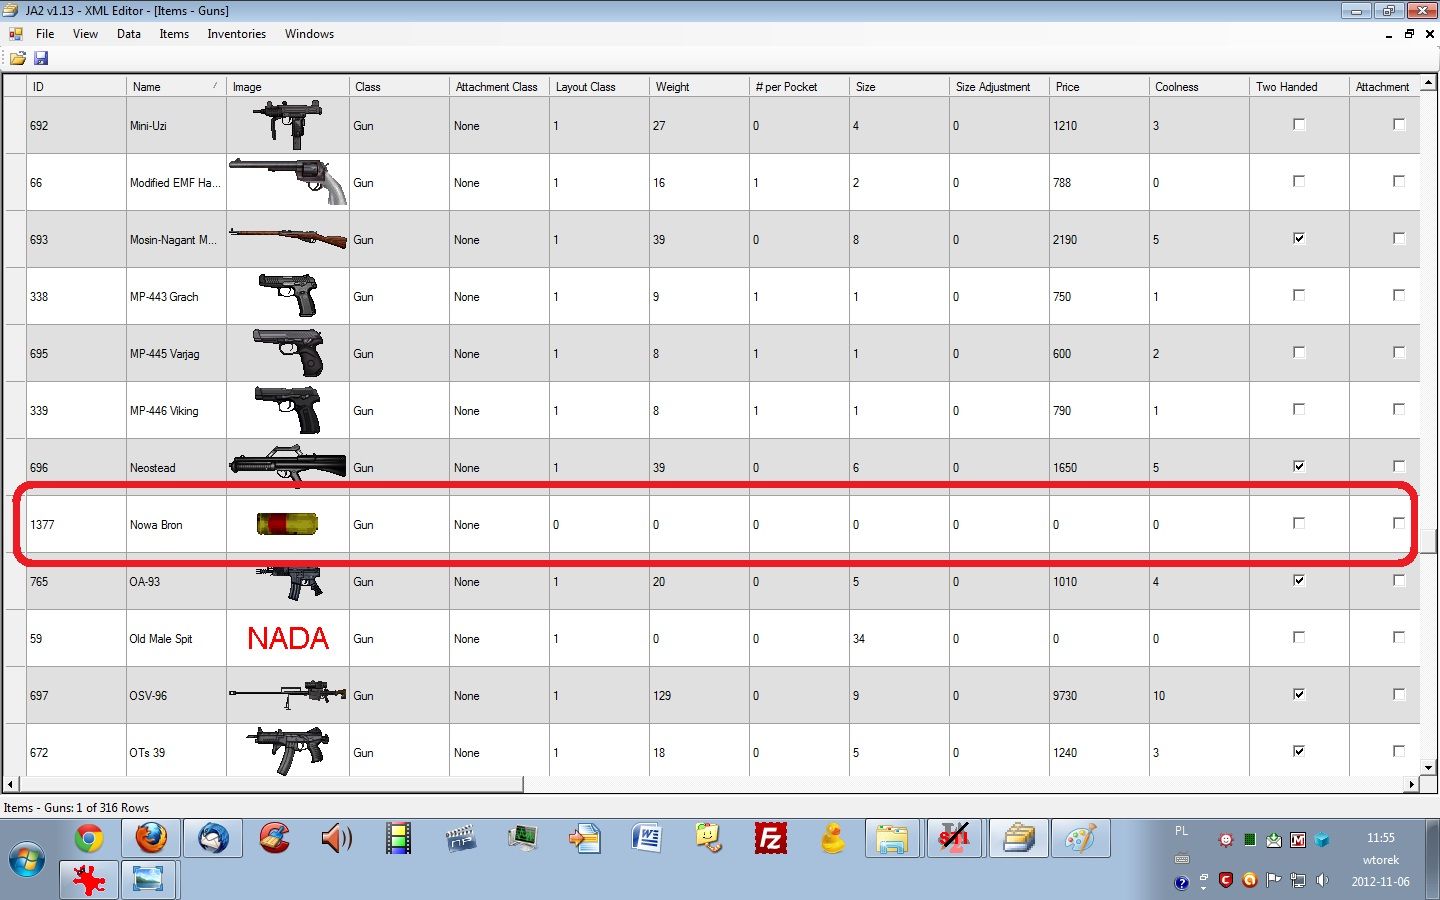Expand the Windows menu

(x=309, y=34)
